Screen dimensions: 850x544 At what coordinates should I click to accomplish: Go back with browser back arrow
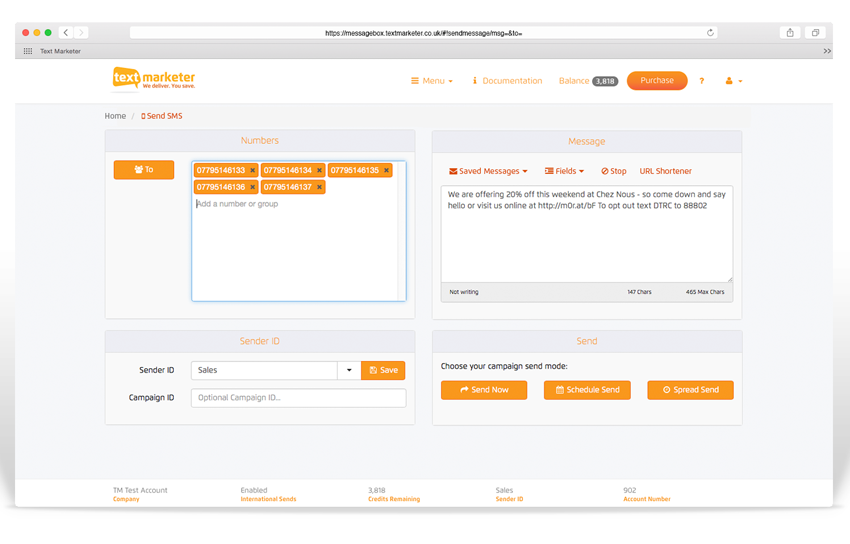tap(66, 33)
